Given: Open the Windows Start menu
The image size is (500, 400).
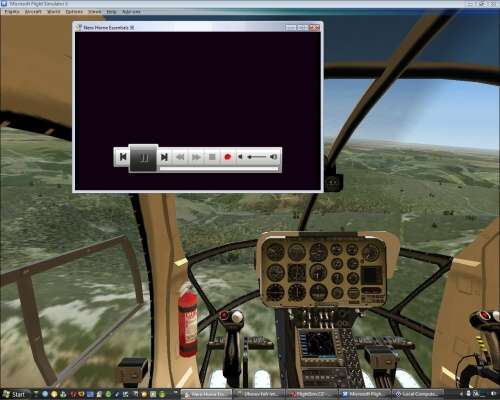Looking at the screenshot, I should coord(14,394).
